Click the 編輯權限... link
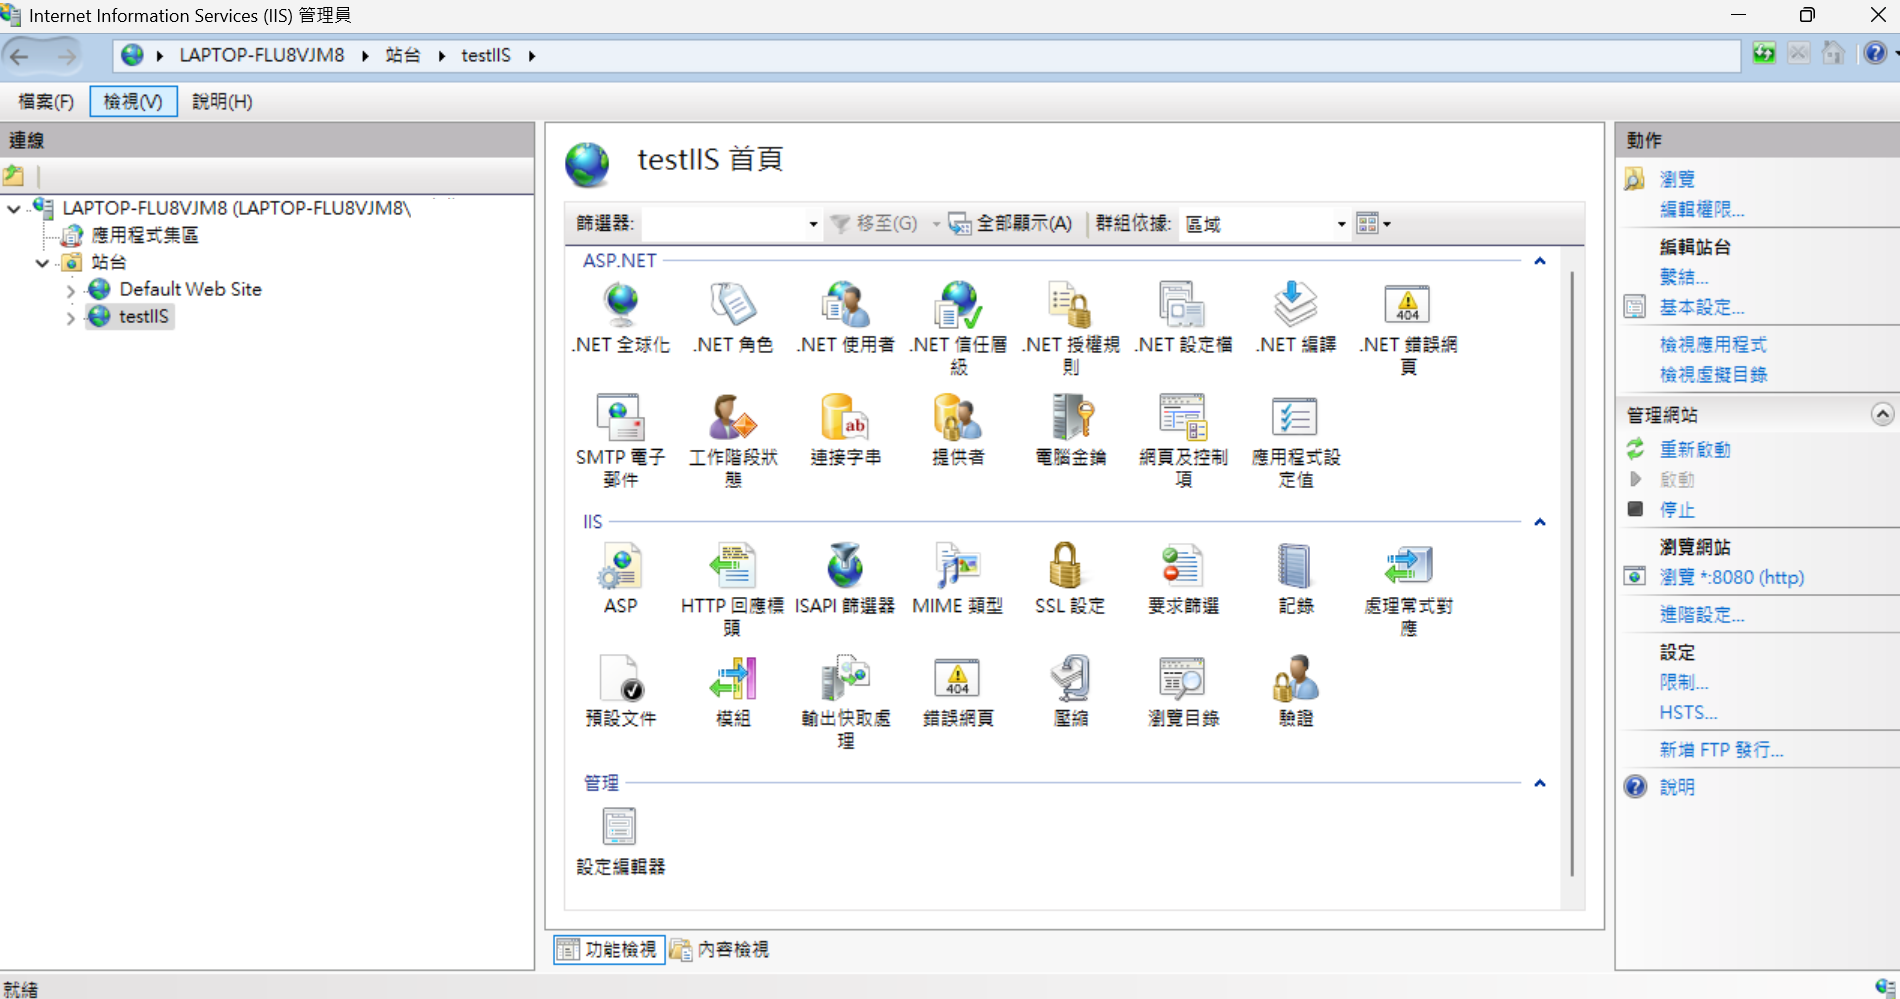Screen dimensions: 1900x999 pos(1702,209)
